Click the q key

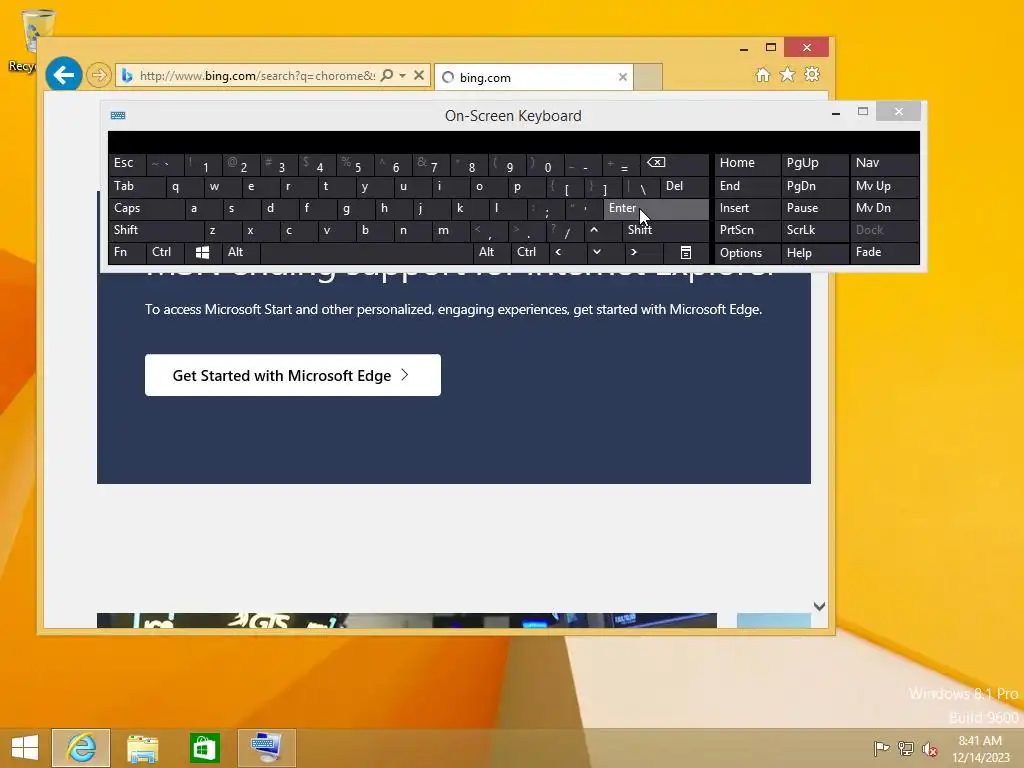184,186
